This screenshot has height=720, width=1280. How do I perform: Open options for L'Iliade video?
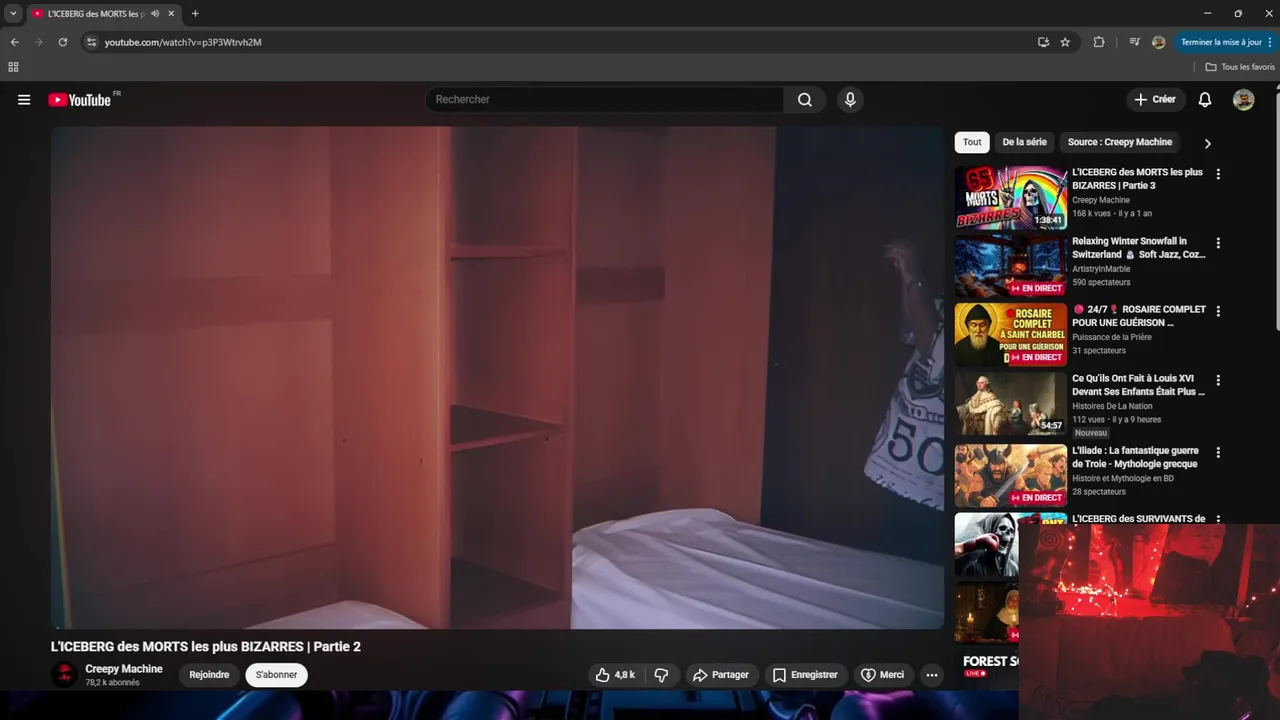pyautogui.click(x=1218, y=452)
